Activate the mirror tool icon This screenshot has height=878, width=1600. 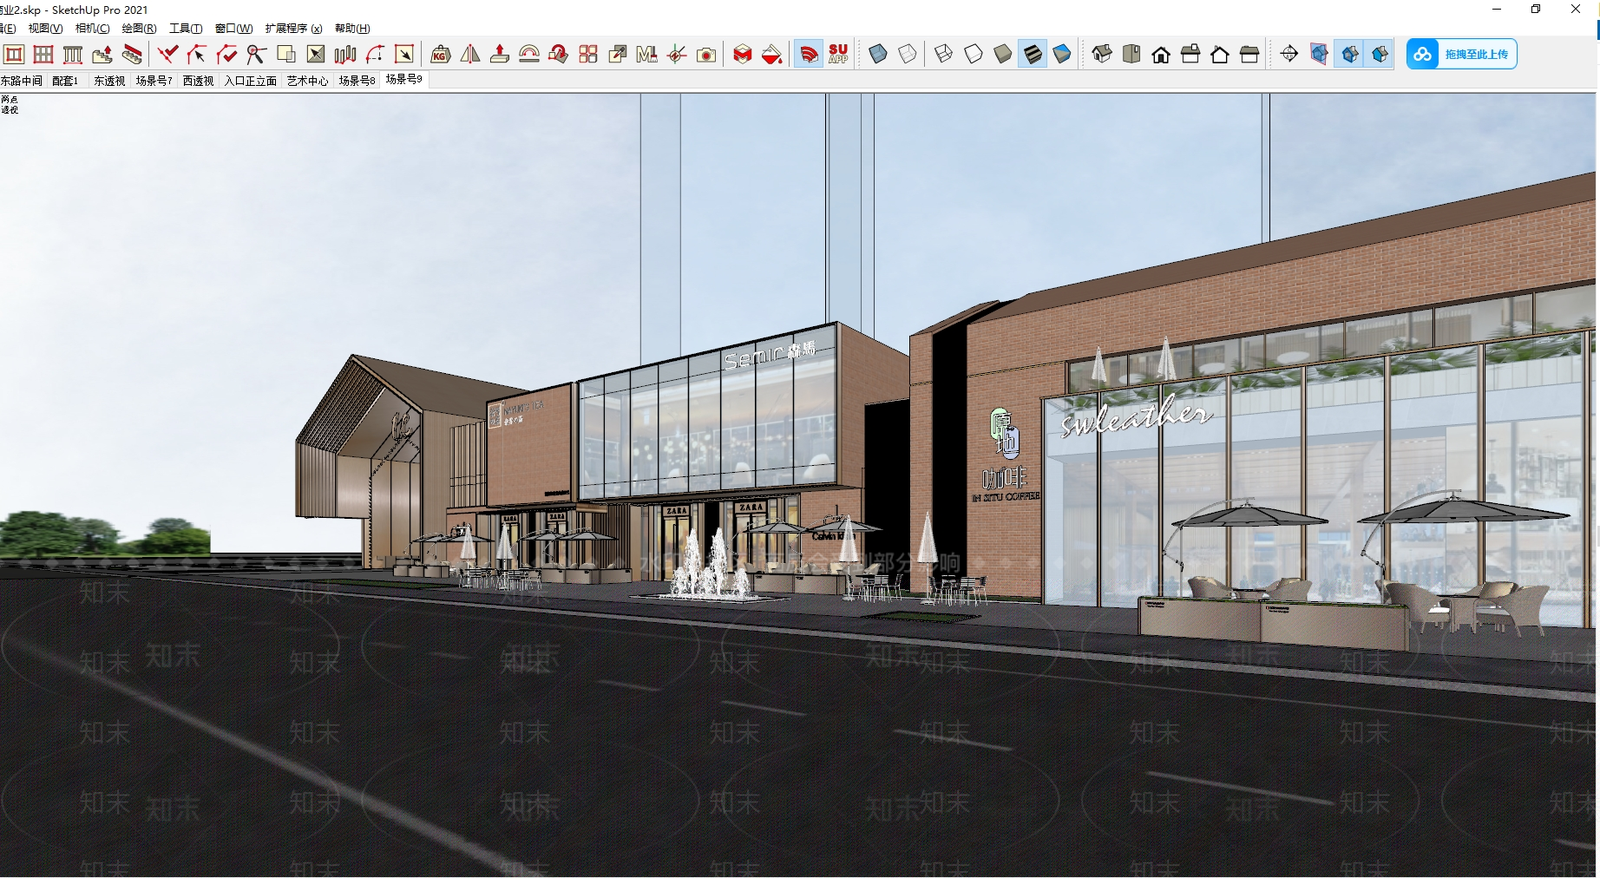pyautogui.click(x=470, y=54)
